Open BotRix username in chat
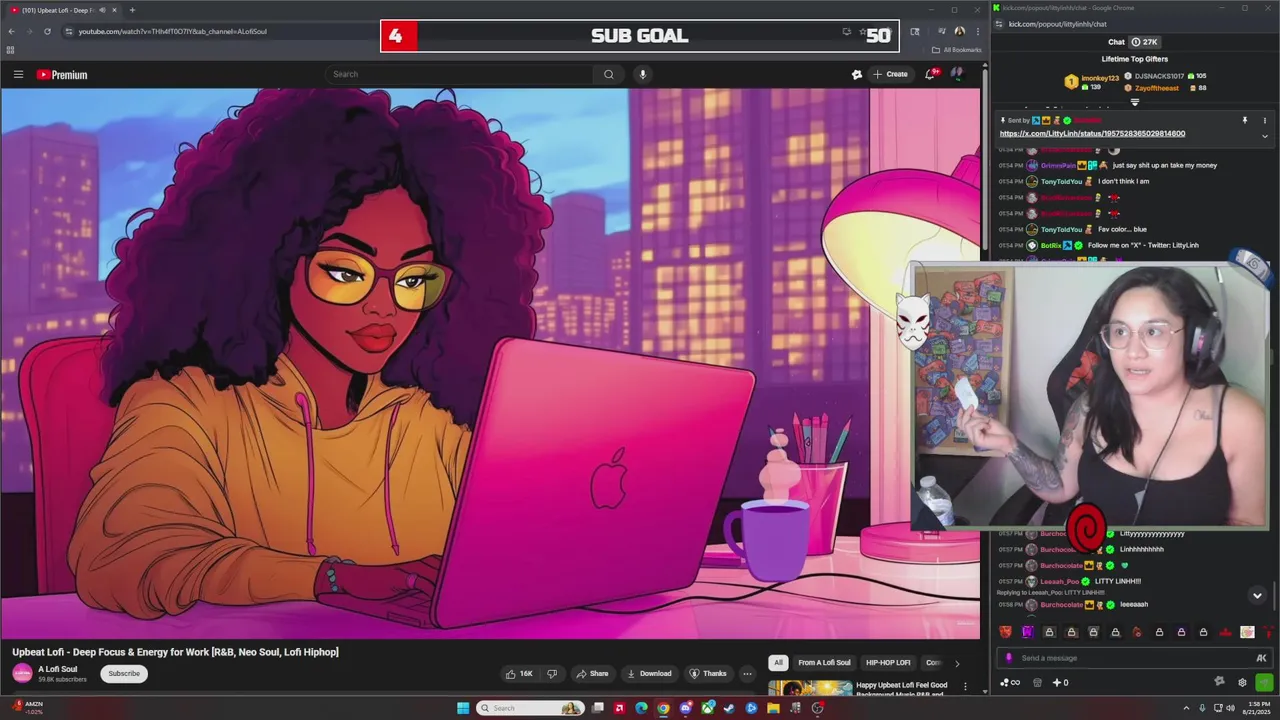The image size is (1280, 720). (x=1050, y=245)
